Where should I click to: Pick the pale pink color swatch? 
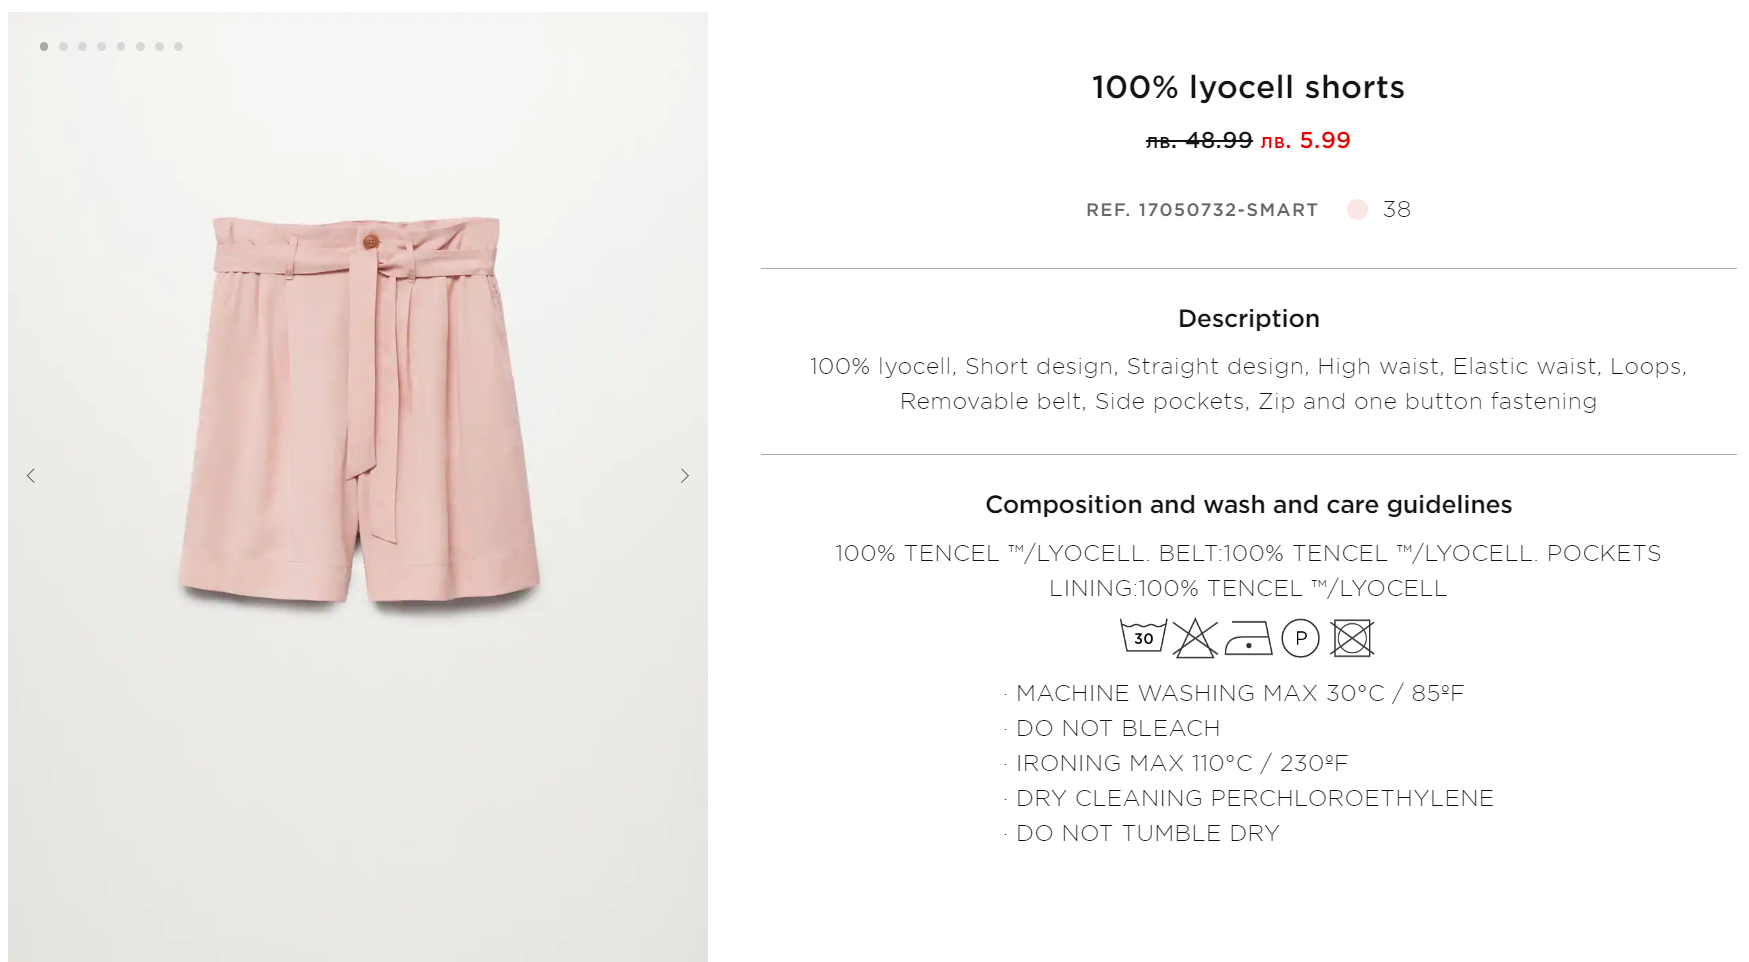1357,209
